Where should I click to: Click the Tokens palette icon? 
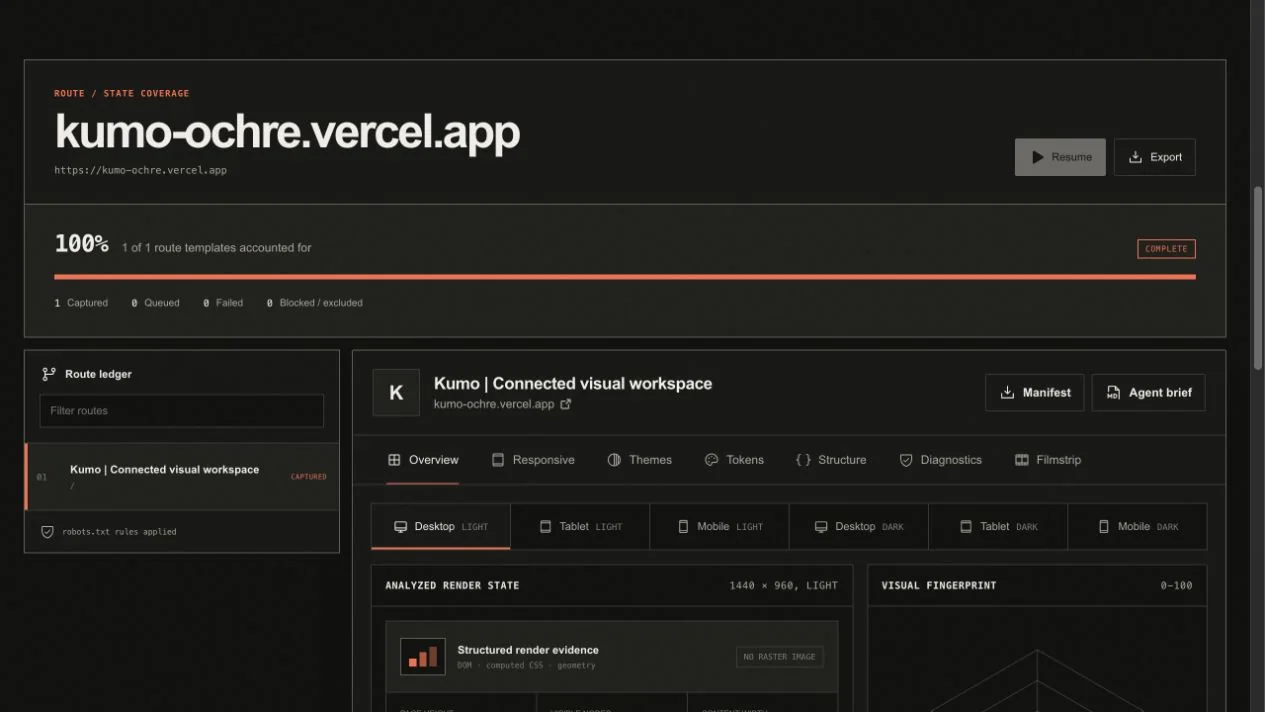[x=712, y=460]
